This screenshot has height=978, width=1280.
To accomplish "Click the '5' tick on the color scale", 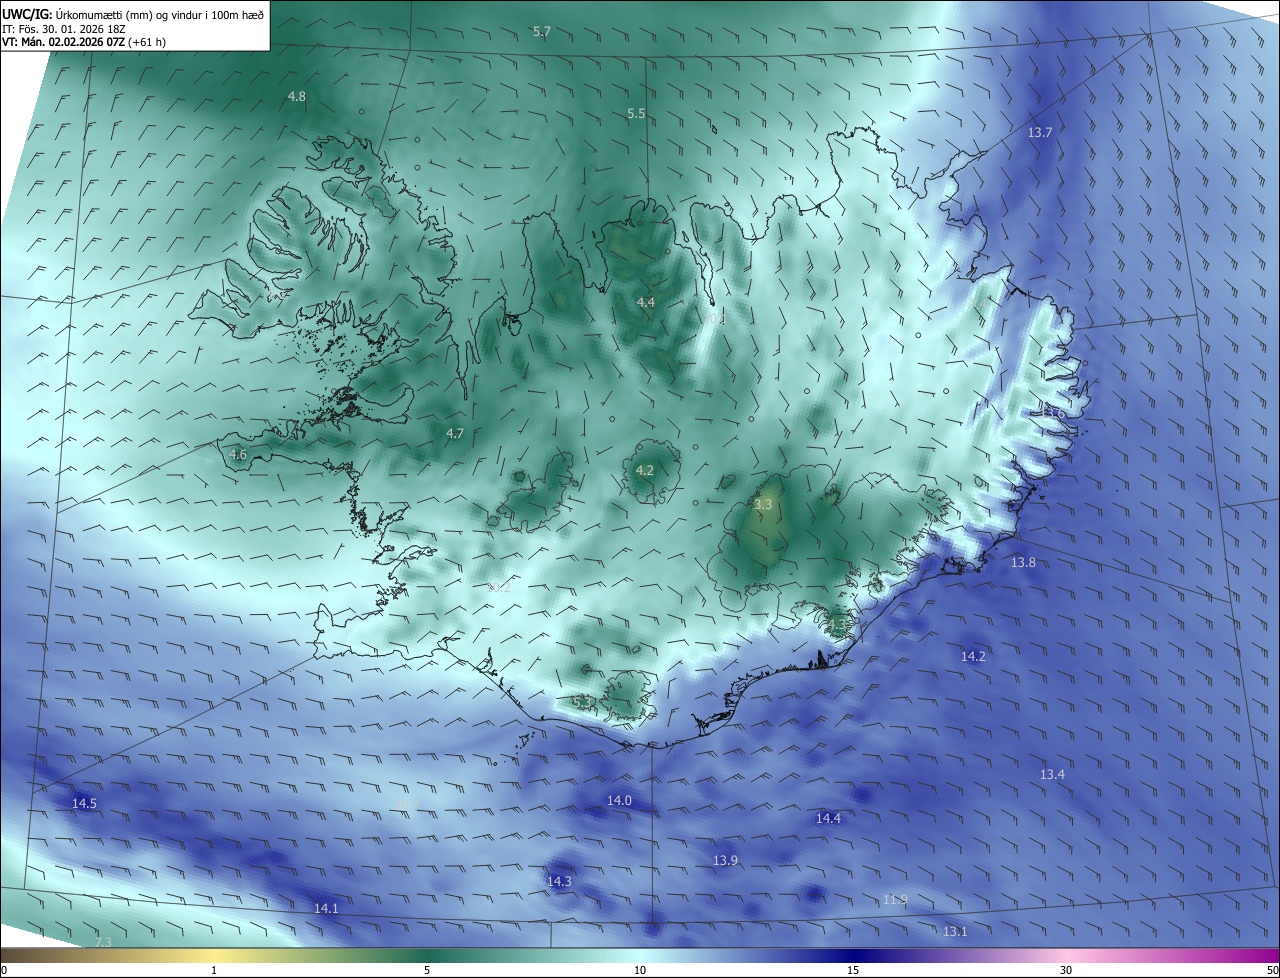I will (427, 970).
